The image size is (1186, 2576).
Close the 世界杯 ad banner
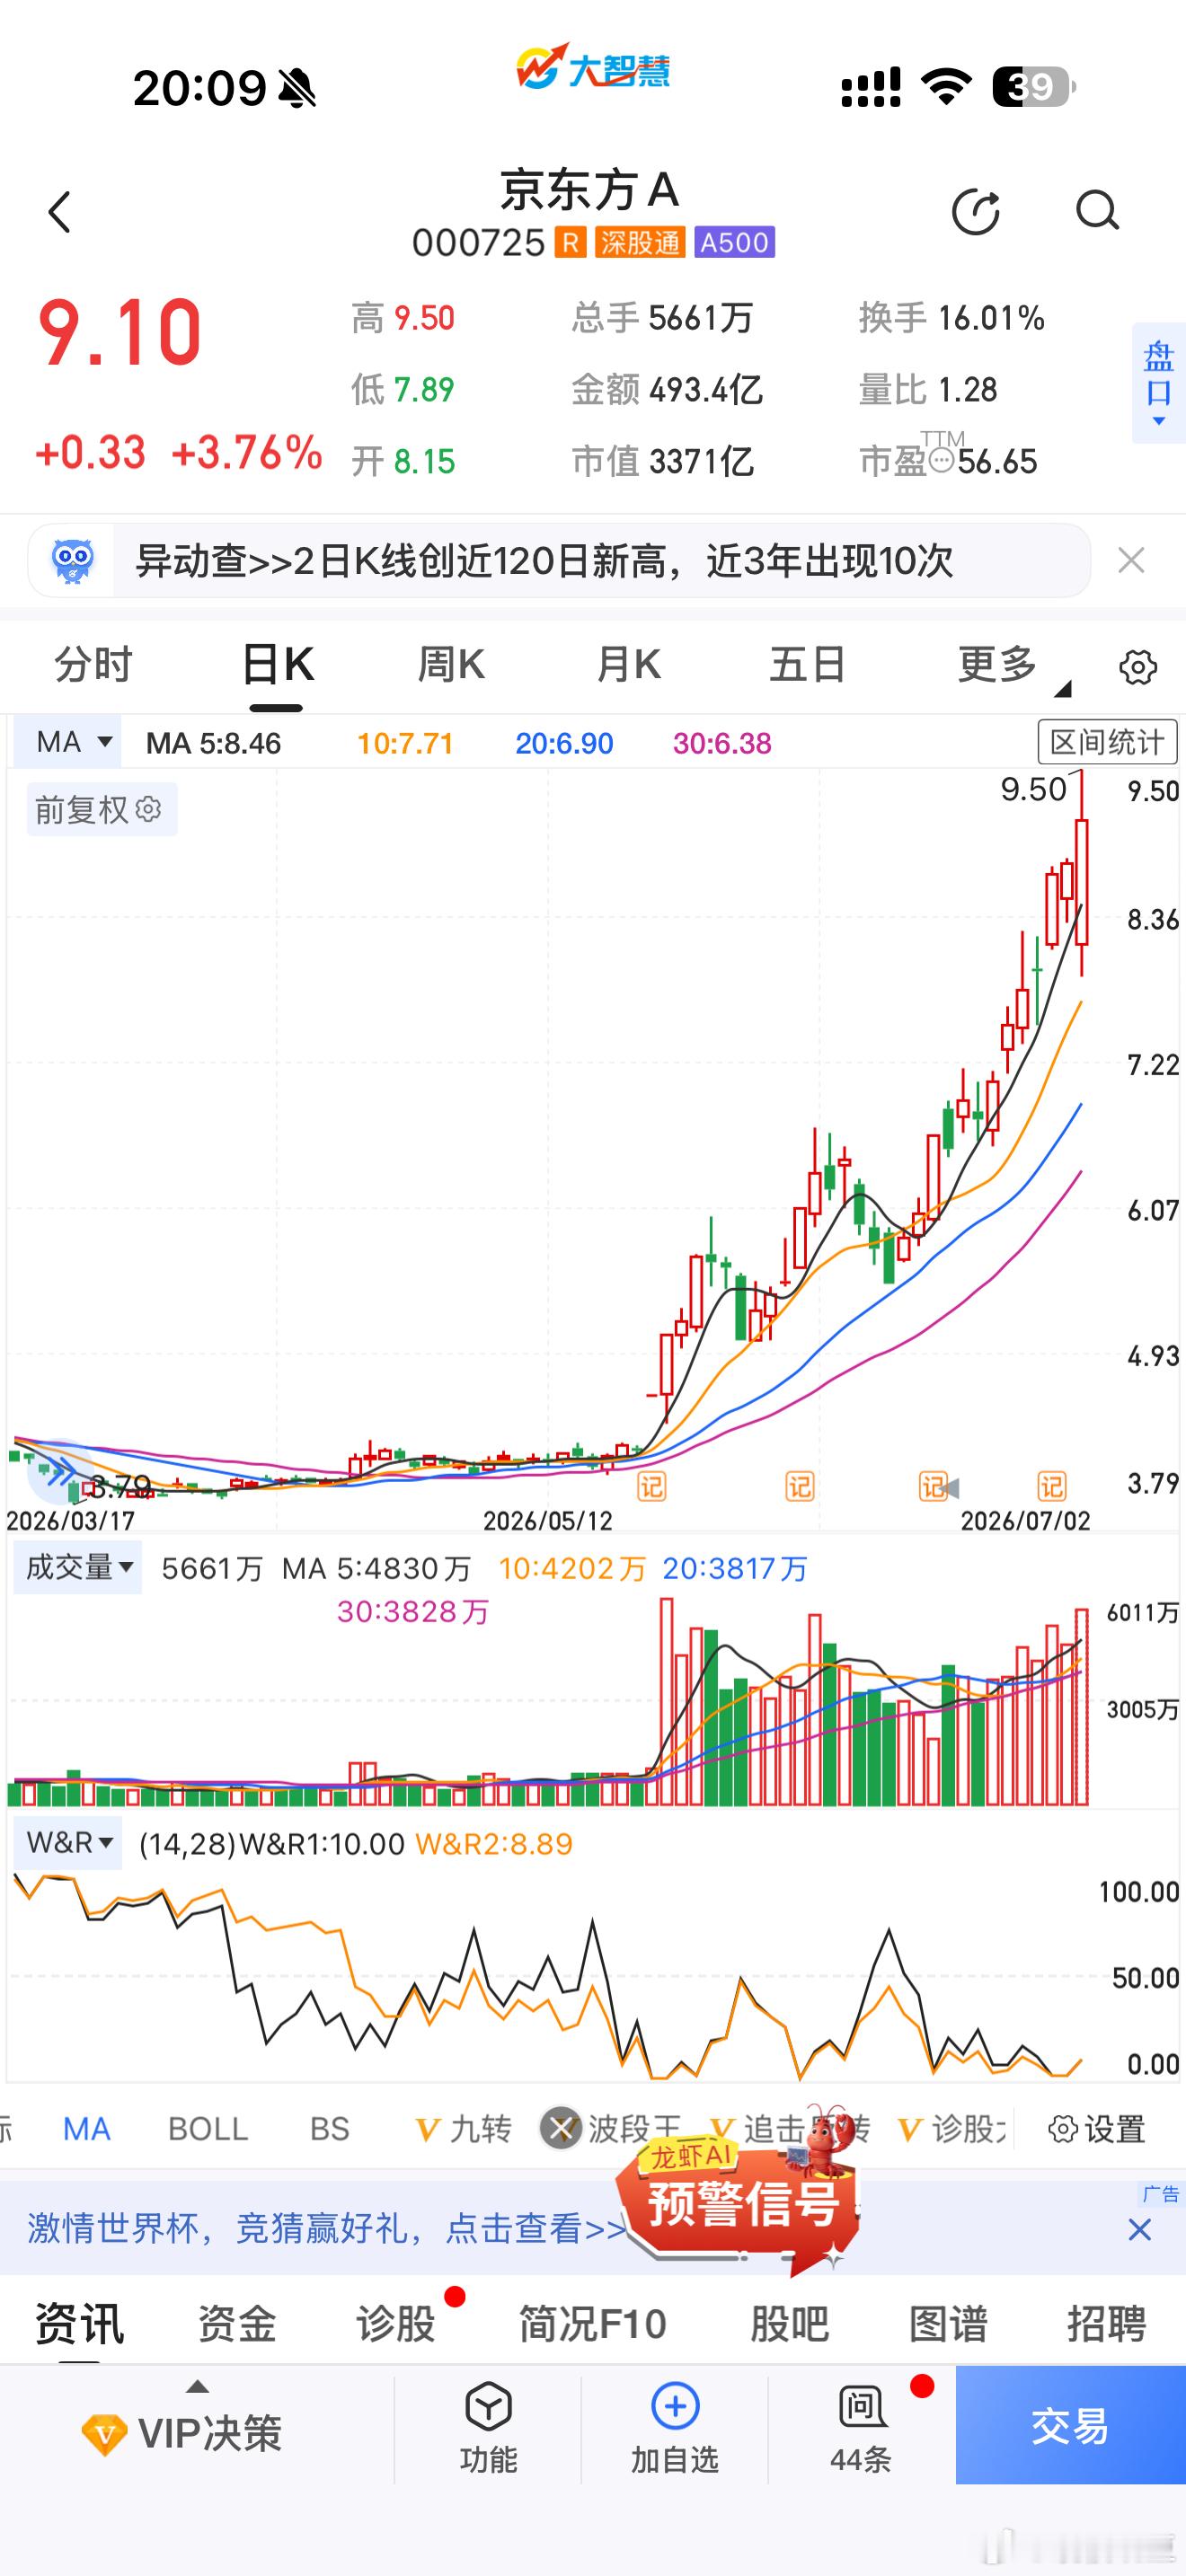1139,2229
